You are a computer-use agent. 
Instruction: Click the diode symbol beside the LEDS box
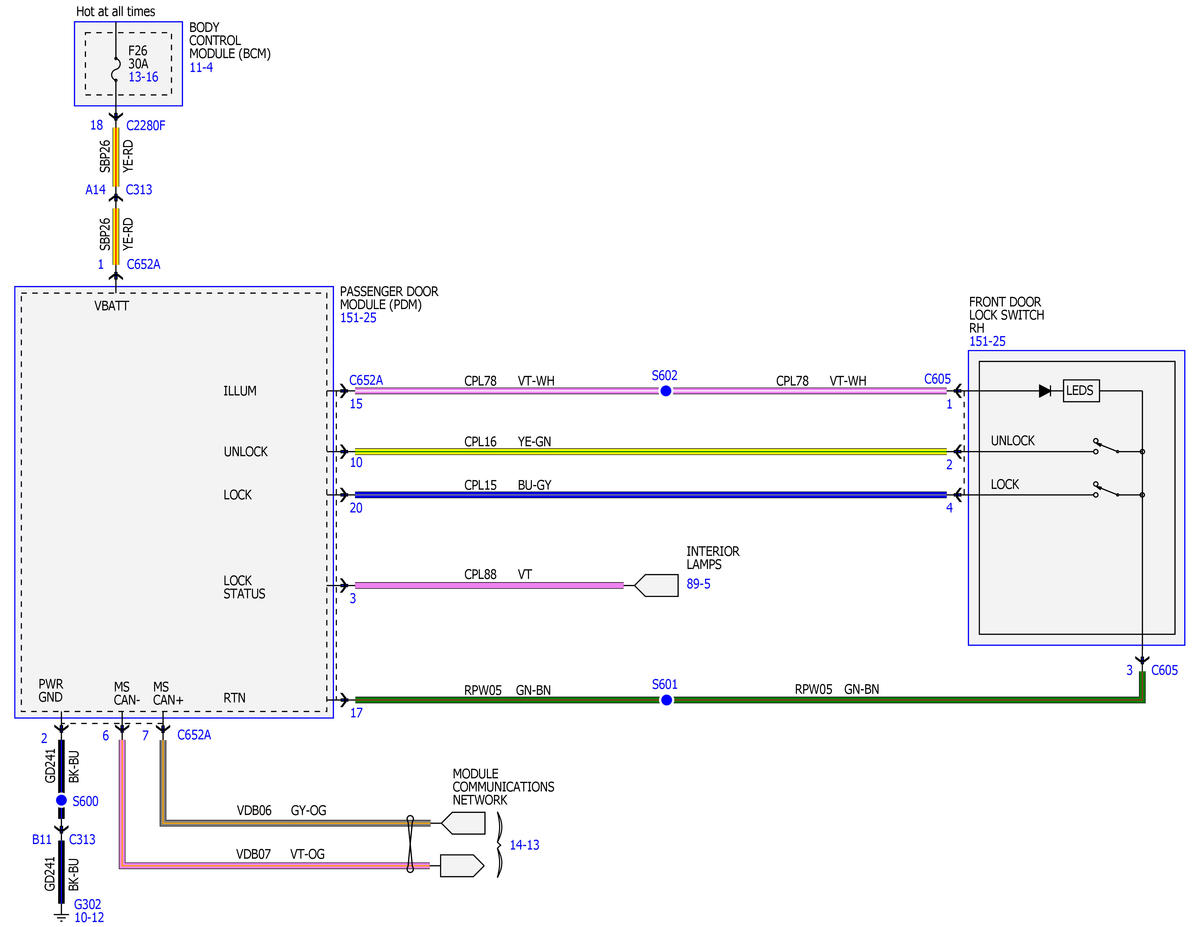coord(1045,391)
